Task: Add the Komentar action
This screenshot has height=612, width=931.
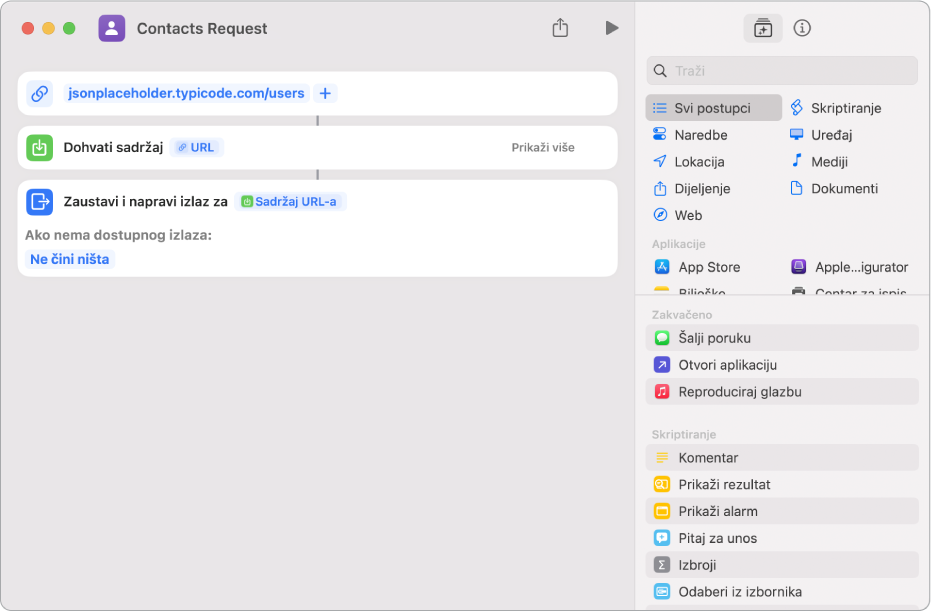Action: pos(782,458)
